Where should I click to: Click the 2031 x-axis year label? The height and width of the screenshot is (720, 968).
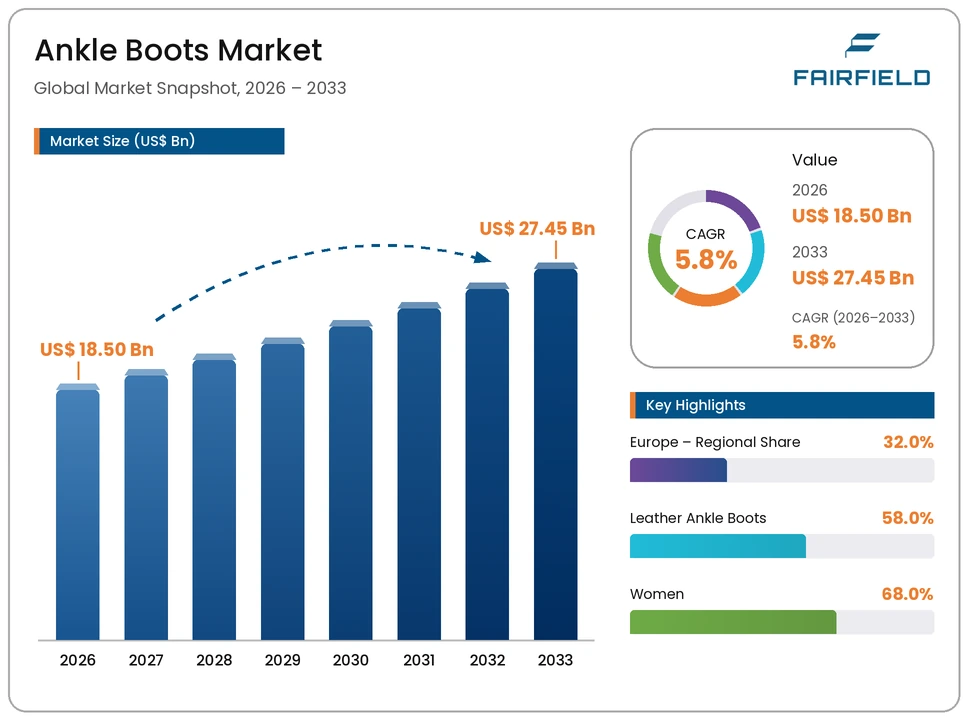(x=419, y=660)
